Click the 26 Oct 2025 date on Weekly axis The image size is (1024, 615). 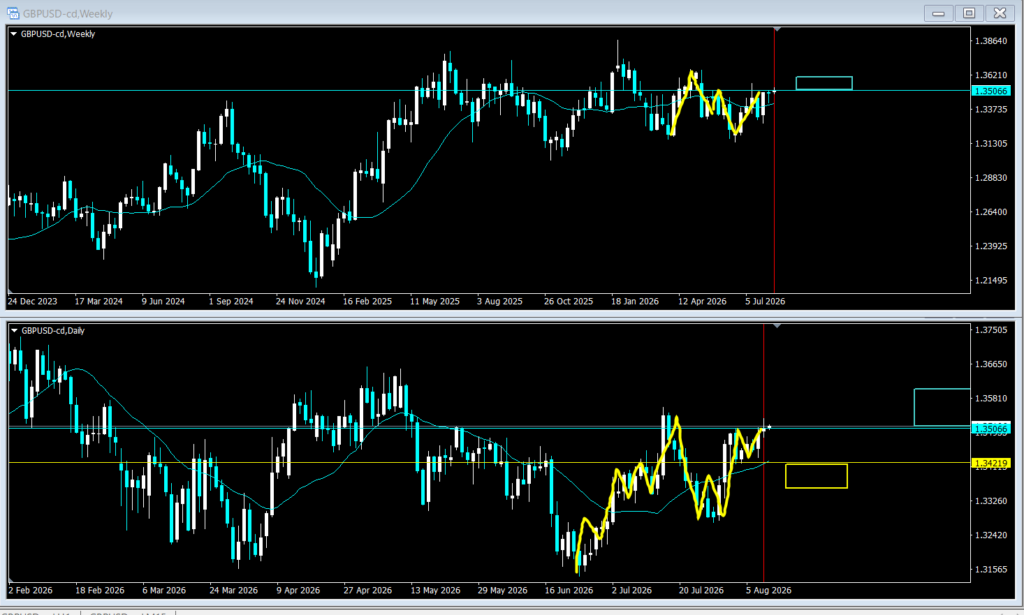click(569, 301)
